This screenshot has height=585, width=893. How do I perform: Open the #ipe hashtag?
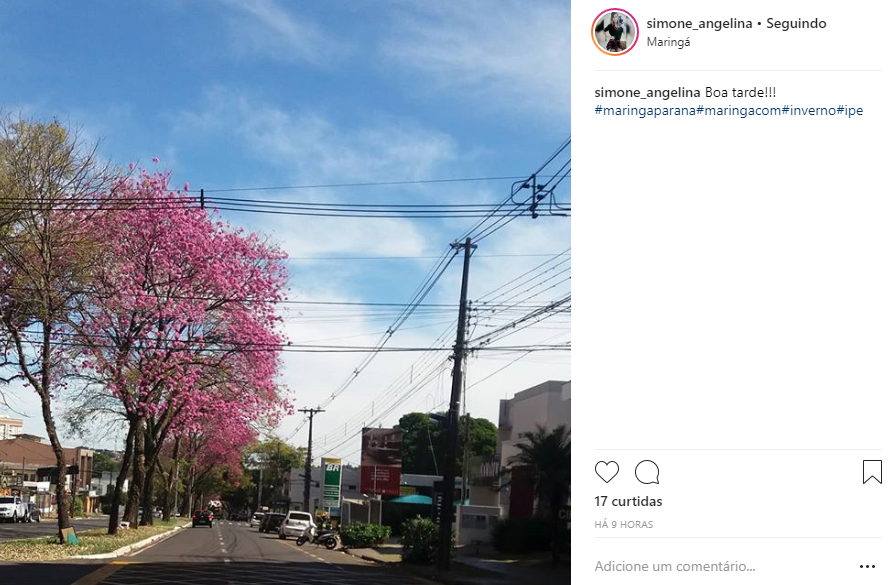(850, 111)
